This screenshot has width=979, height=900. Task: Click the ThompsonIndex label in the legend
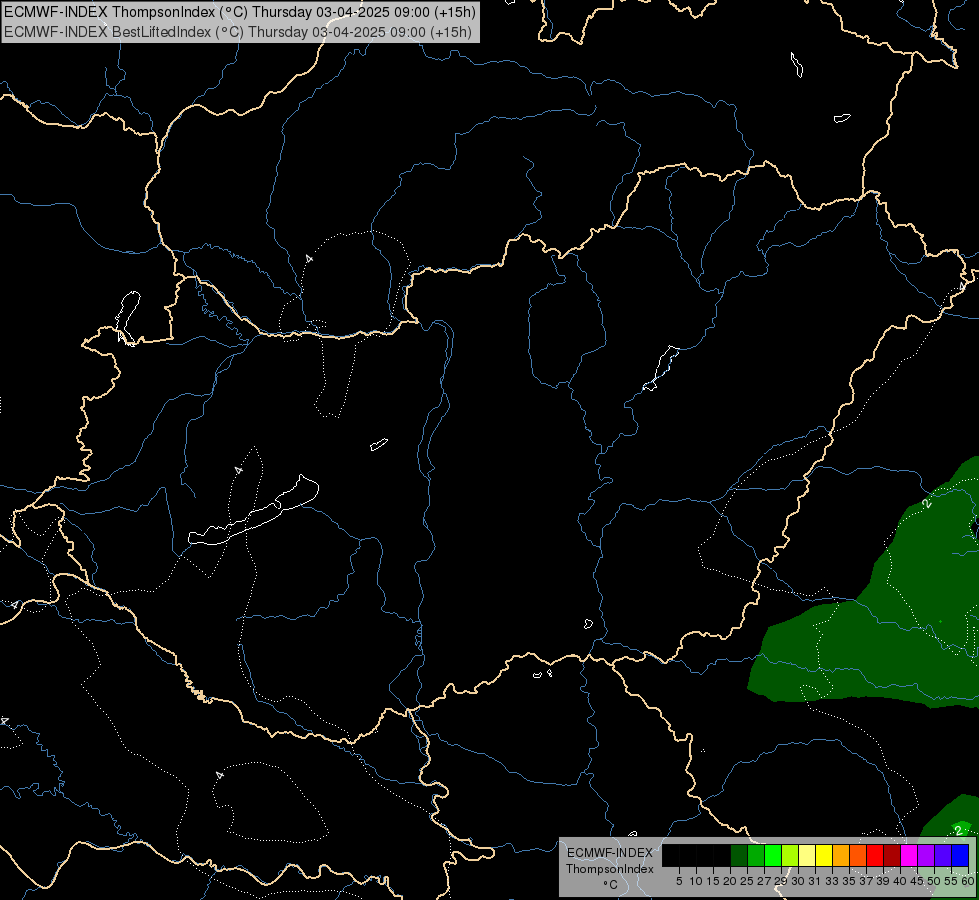609,869
